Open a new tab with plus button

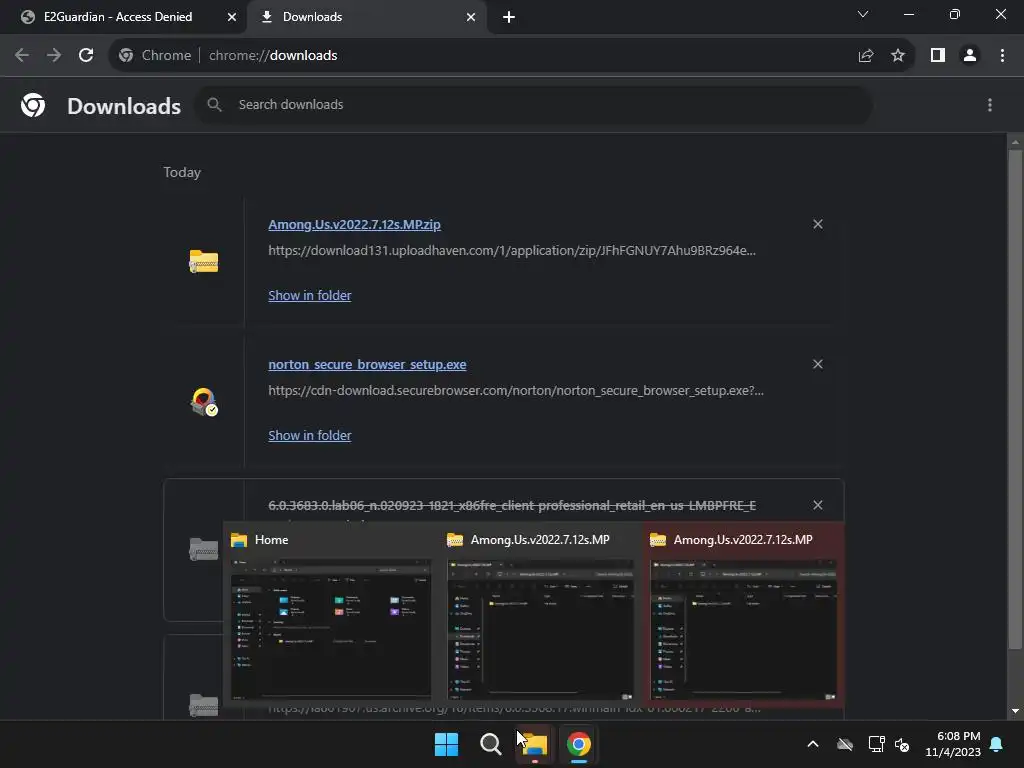coord(509,17)
